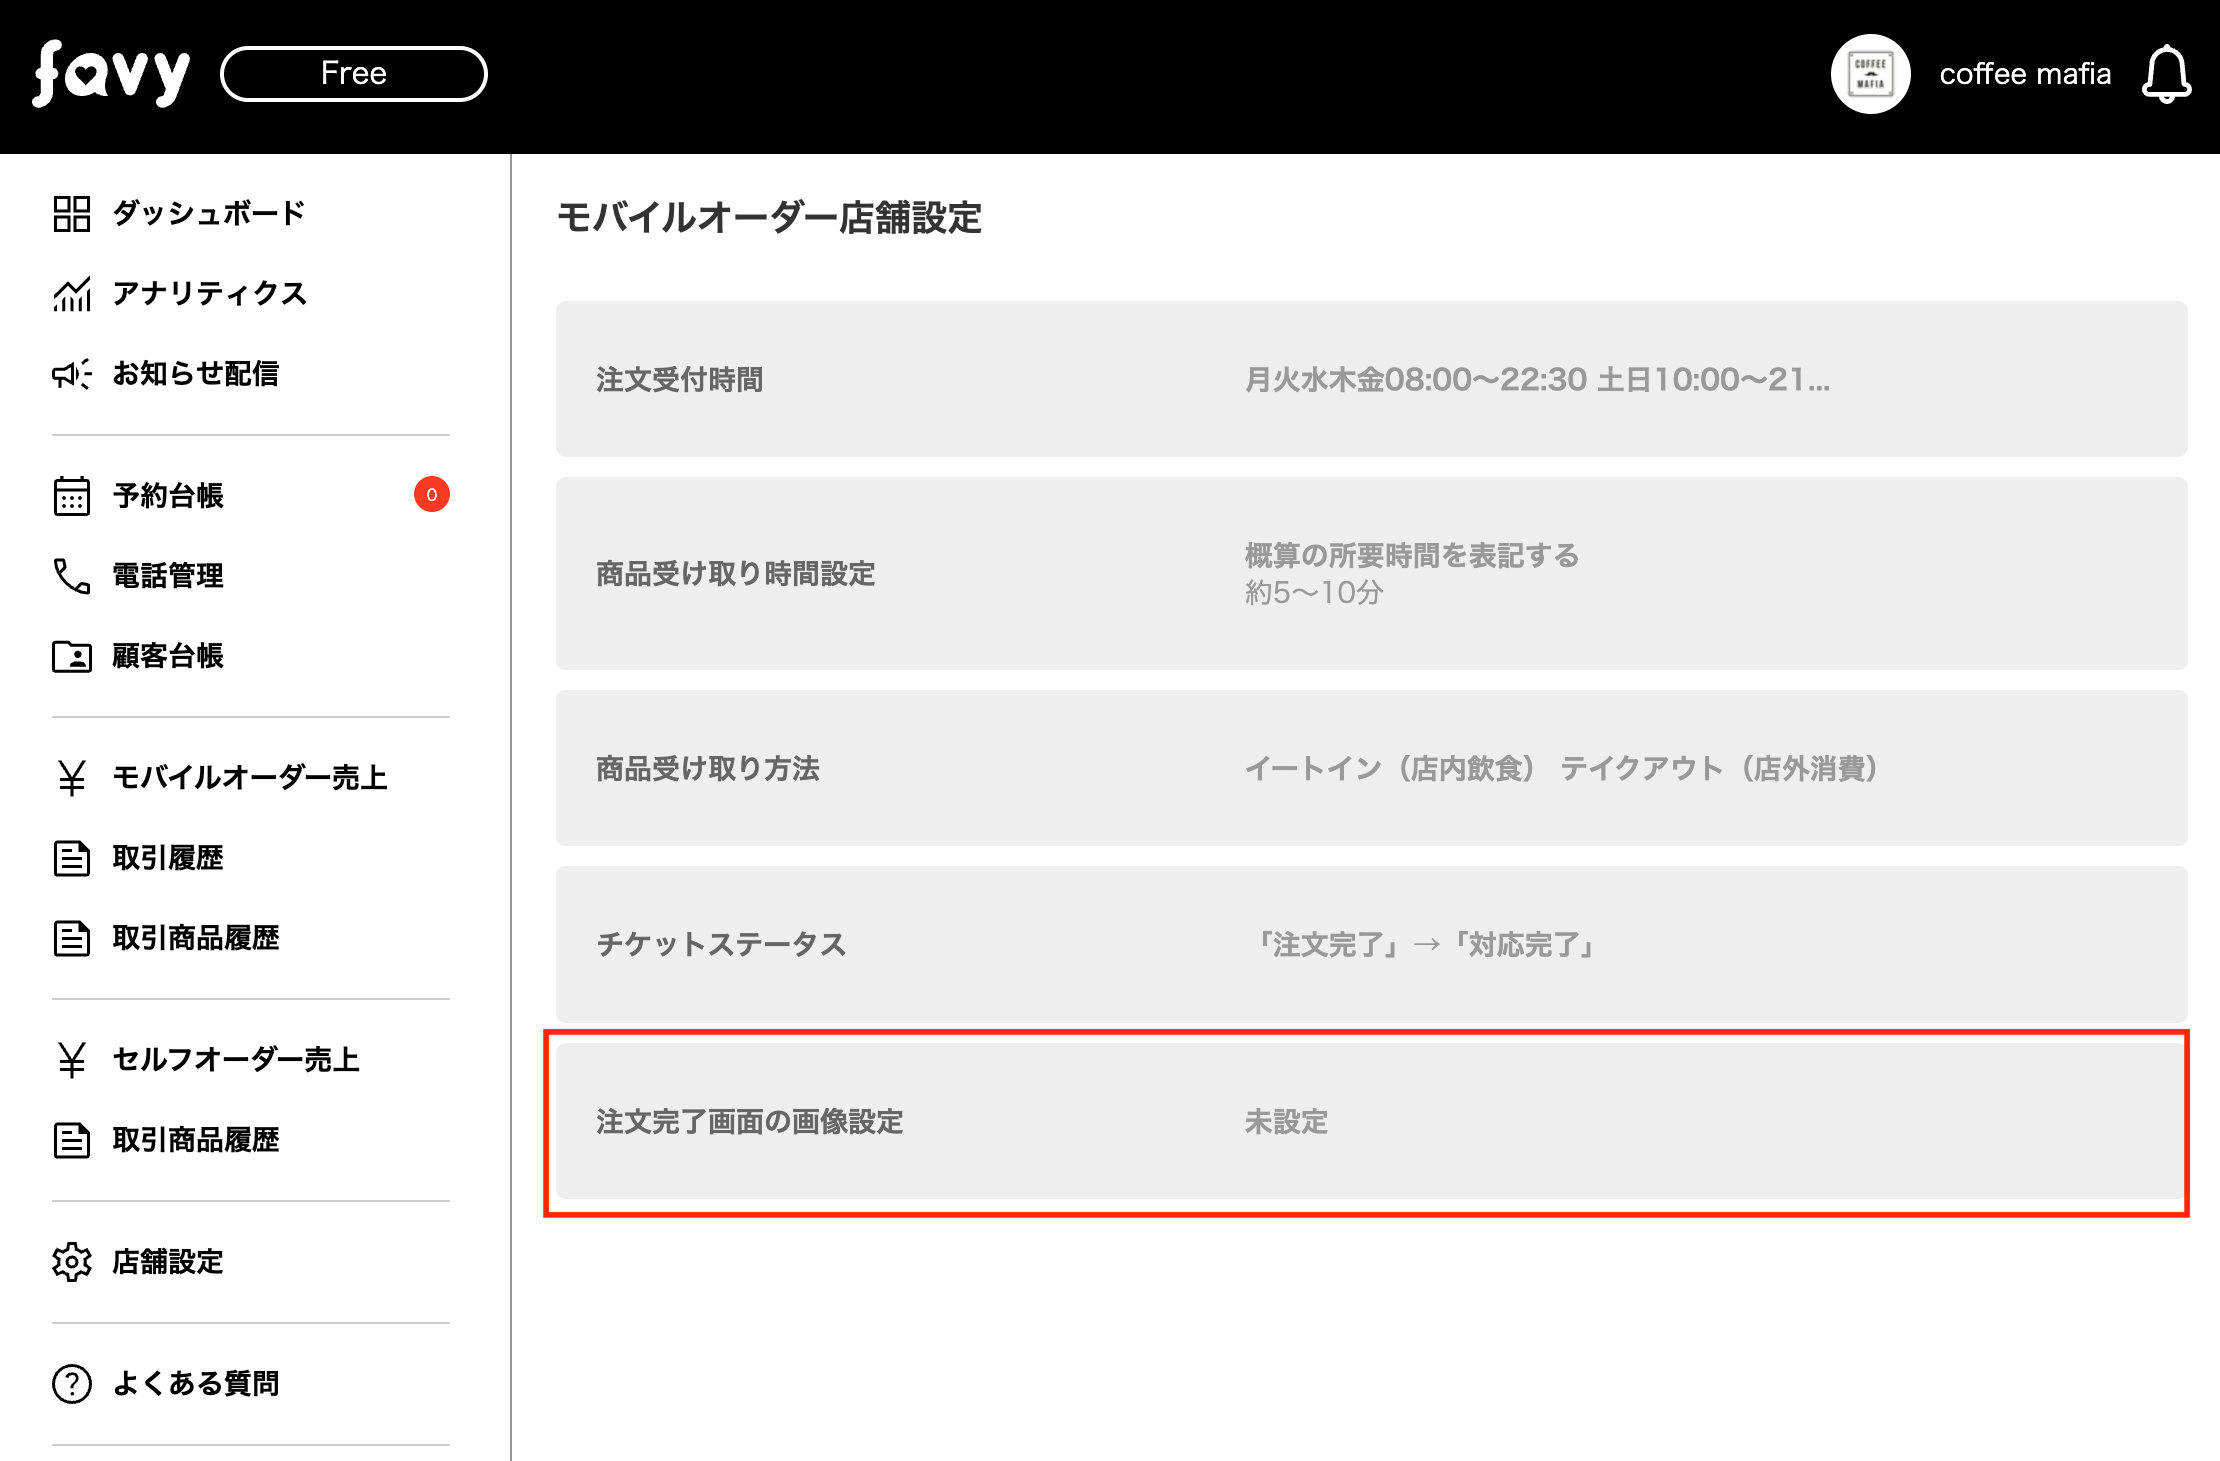Click the 電話管理 phone icon
The height and width of the screenshot is (1461, 2220).
pos(72,576)
